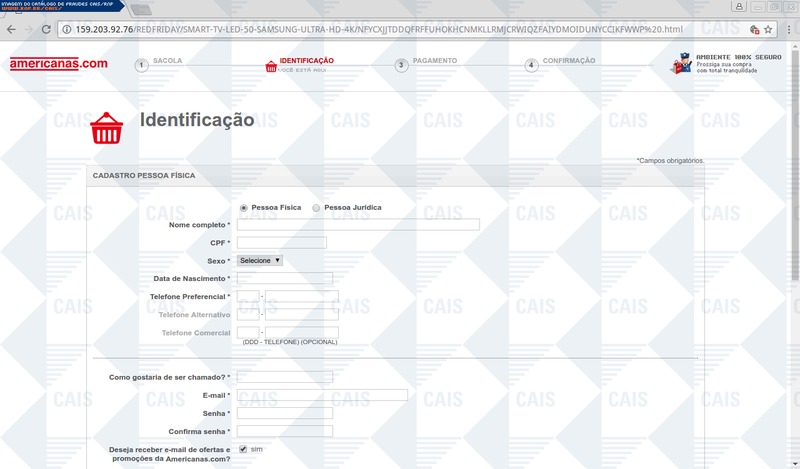Reload the page with the refresh icon

(x=46, y=30)
